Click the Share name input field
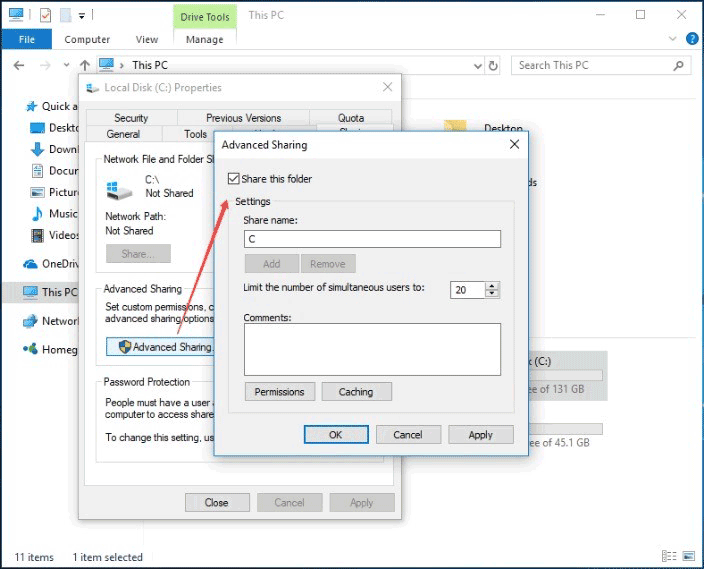Viewport: 704px width, 569px height. [x=372, y=239]
